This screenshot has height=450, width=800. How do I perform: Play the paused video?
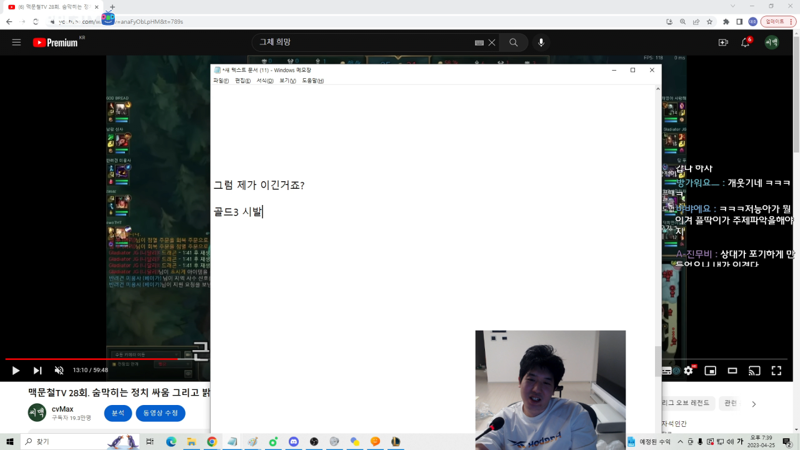point(15,370)
